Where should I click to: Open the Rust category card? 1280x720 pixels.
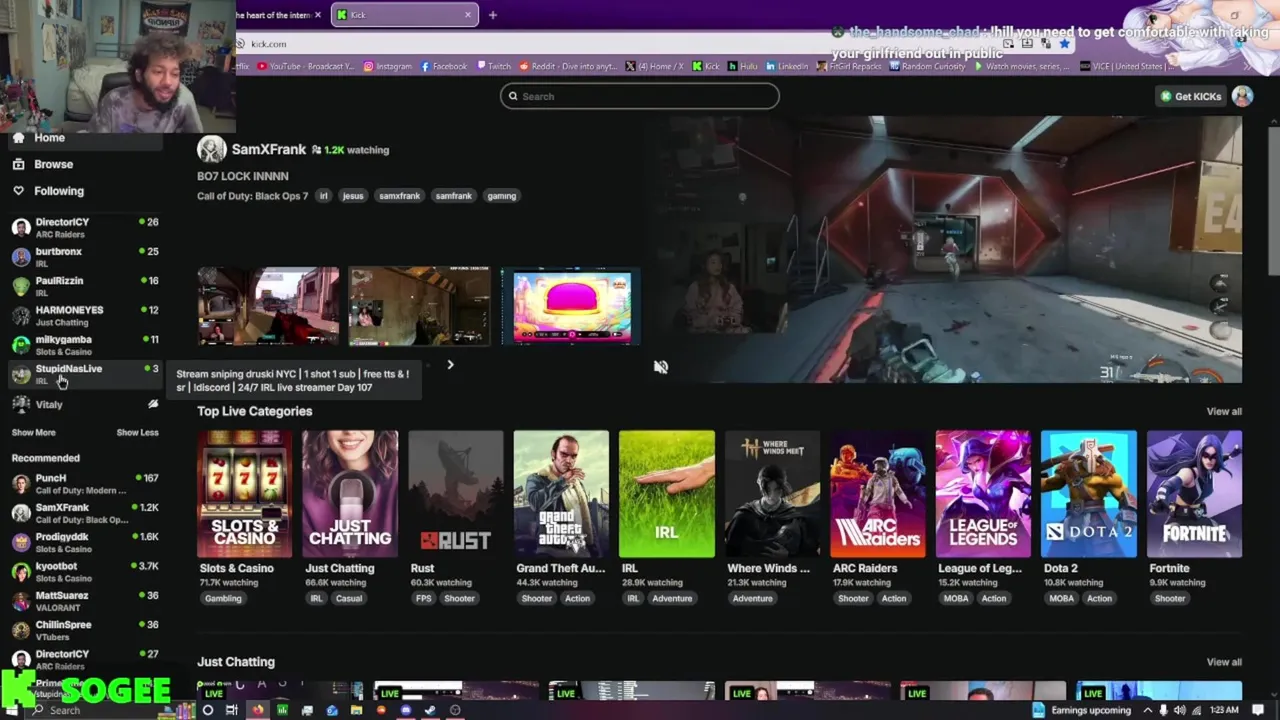455,494
